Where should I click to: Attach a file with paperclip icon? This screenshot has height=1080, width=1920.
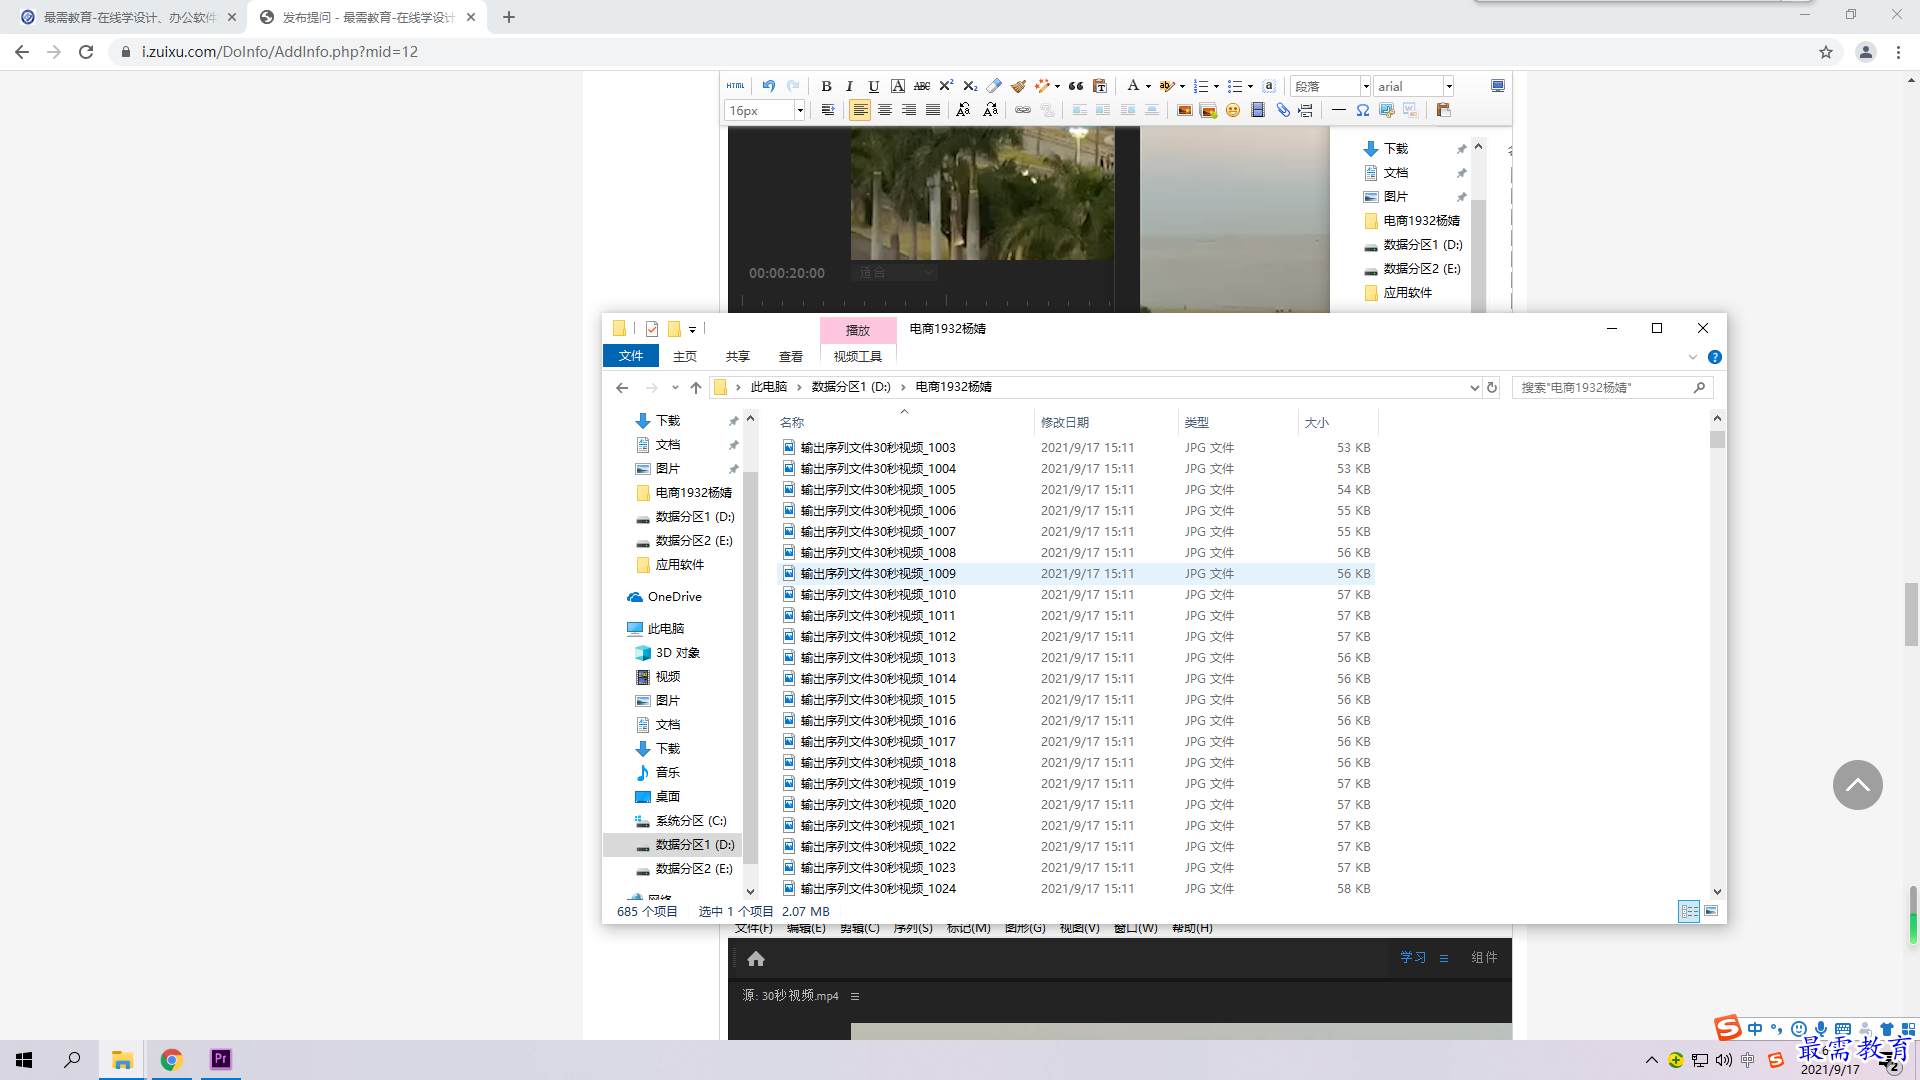pyautogui.click(x=1282, y=110)
